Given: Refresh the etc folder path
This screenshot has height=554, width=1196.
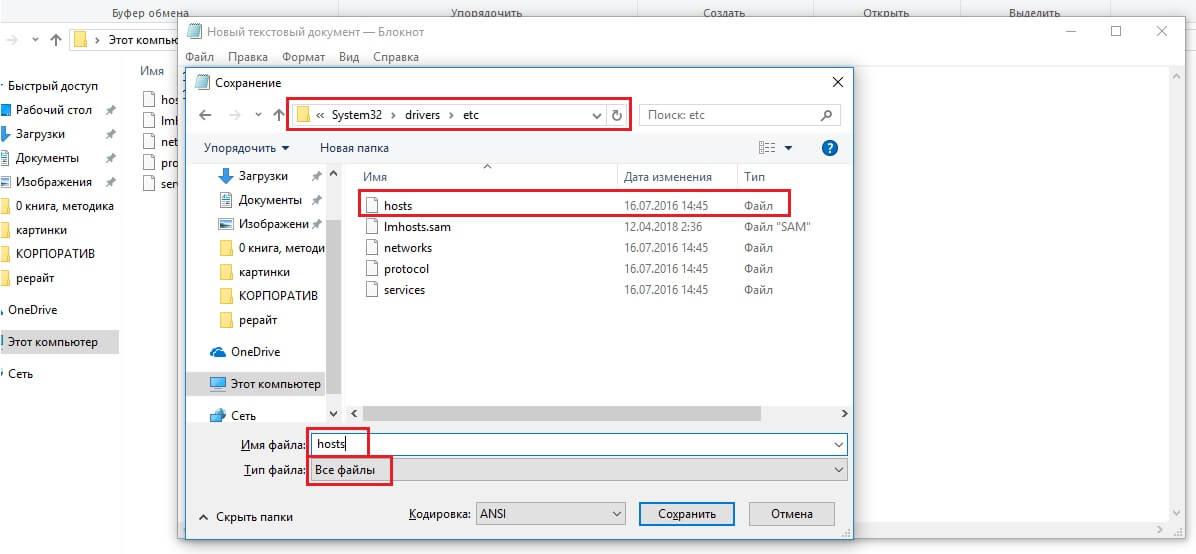Looking at the screenshot, I should 617,116.
